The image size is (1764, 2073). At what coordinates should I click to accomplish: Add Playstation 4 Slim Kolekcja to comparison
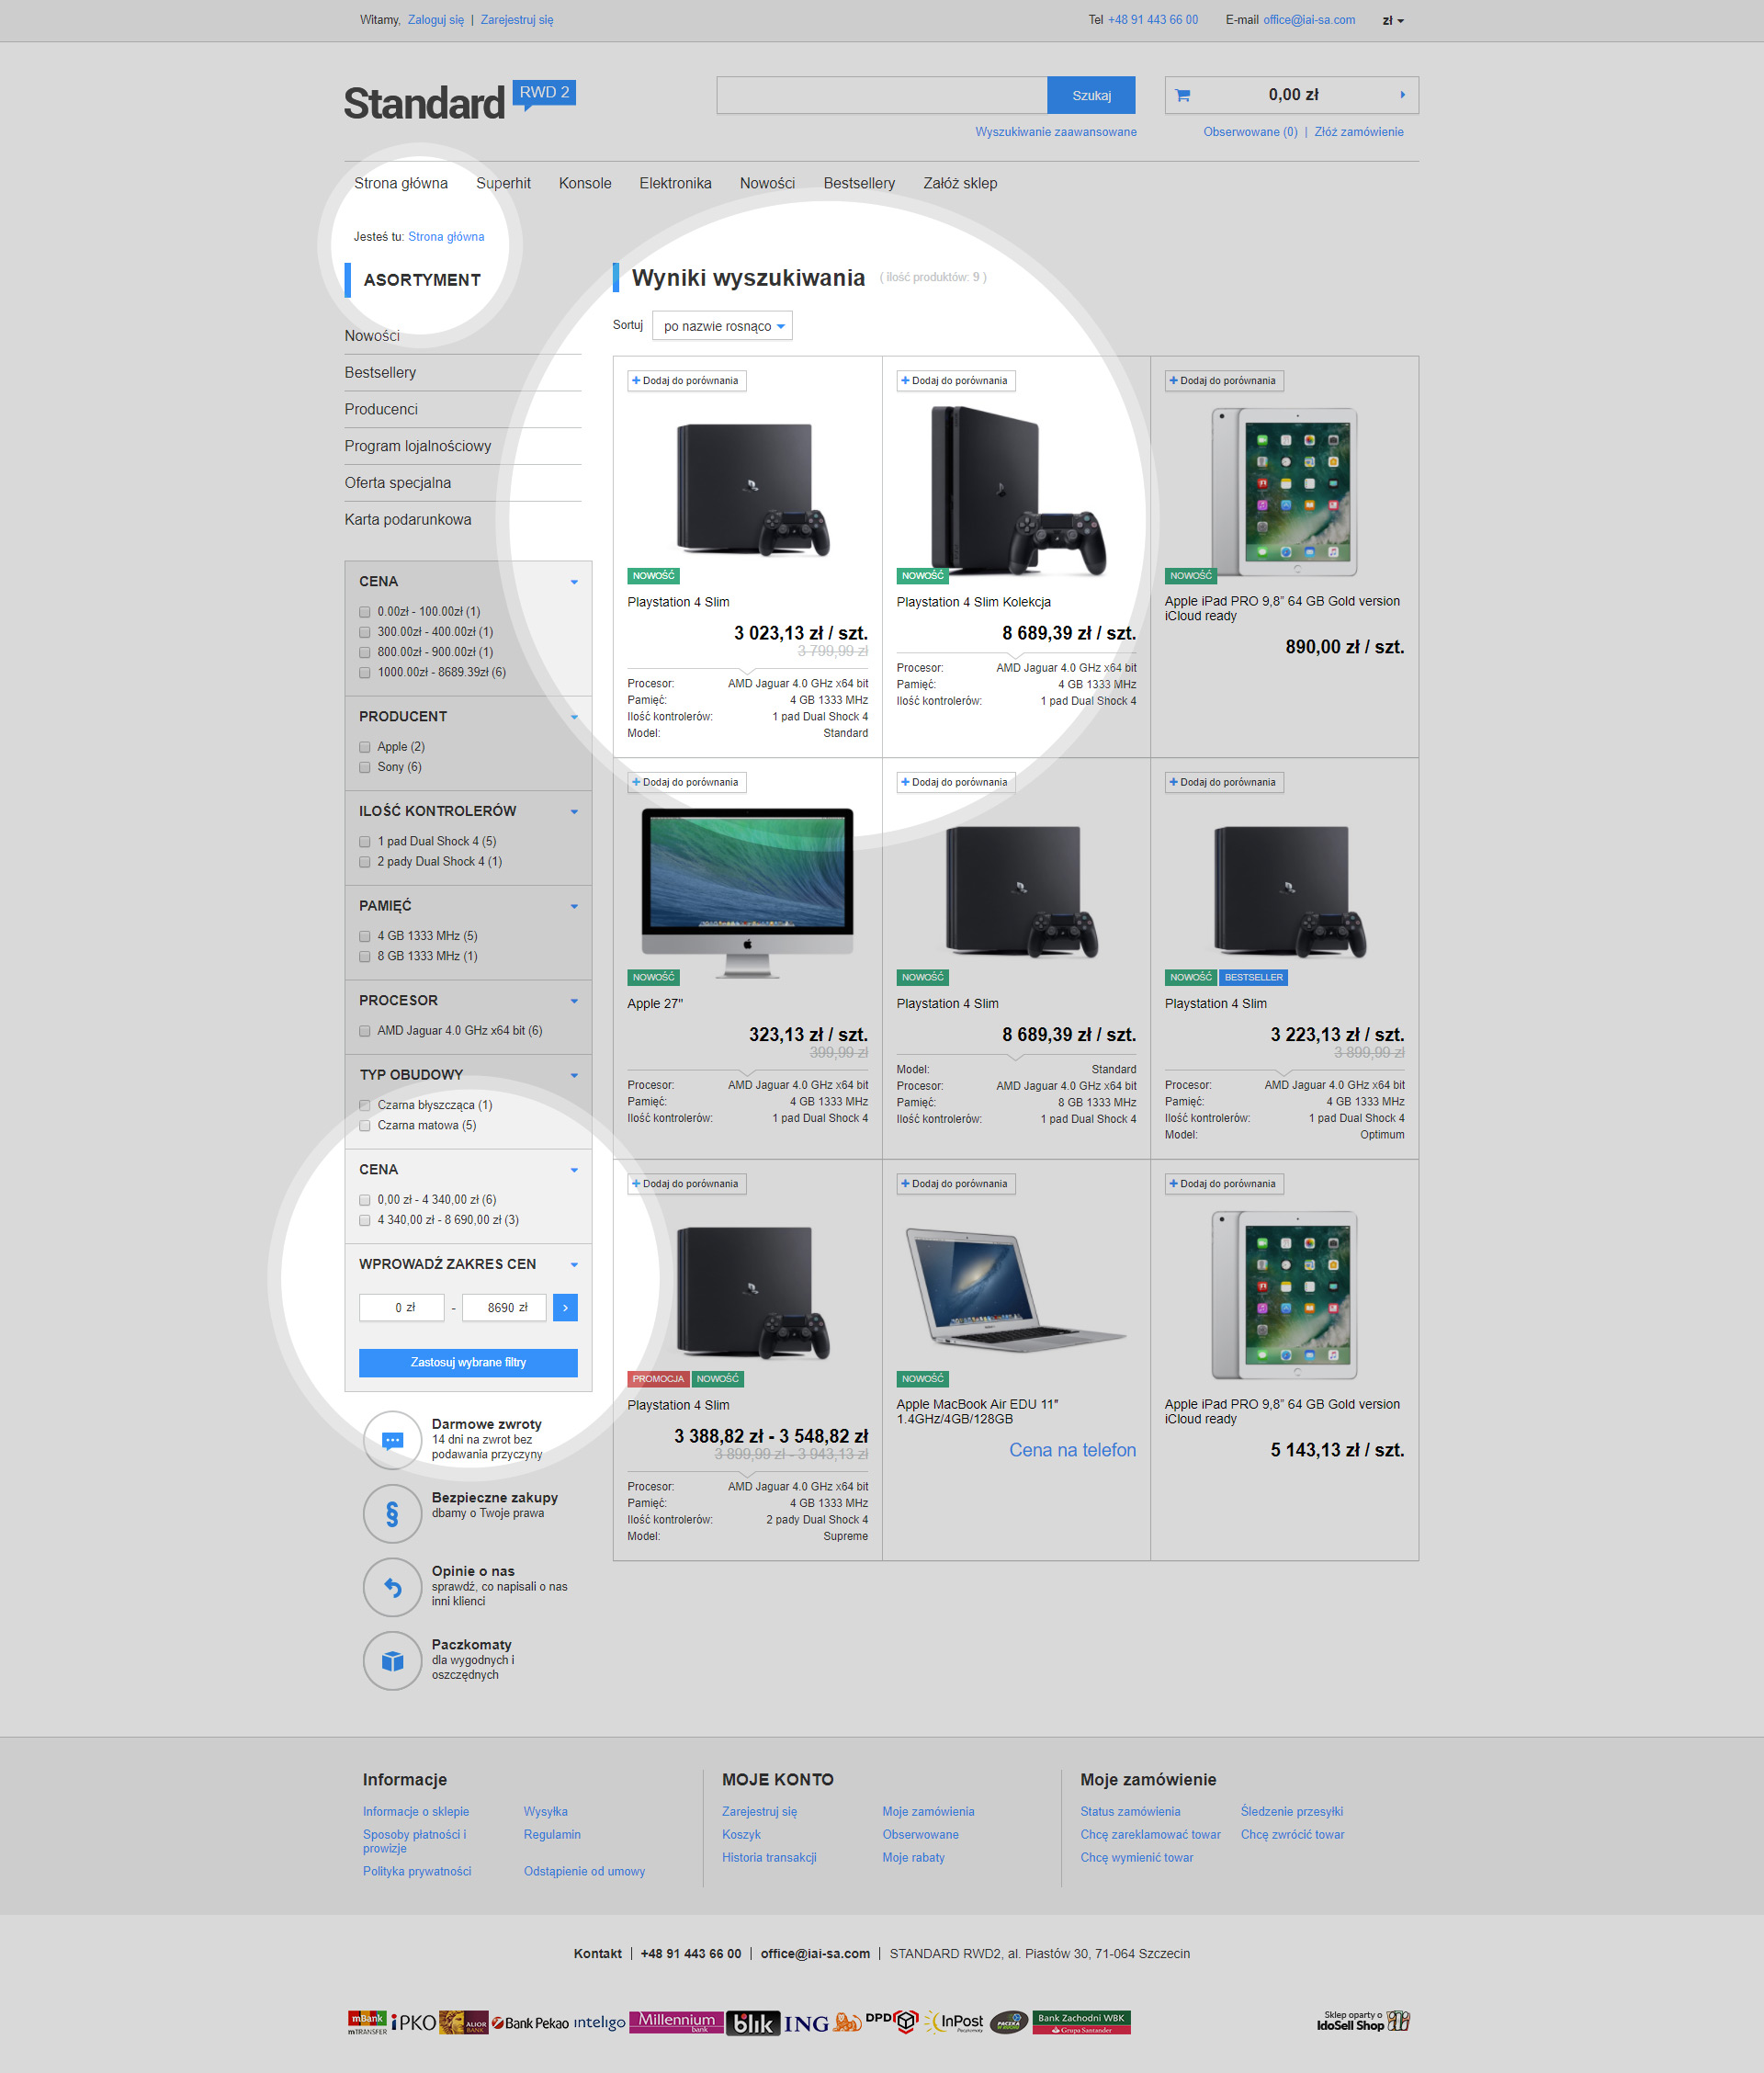[x=955, y=381]
